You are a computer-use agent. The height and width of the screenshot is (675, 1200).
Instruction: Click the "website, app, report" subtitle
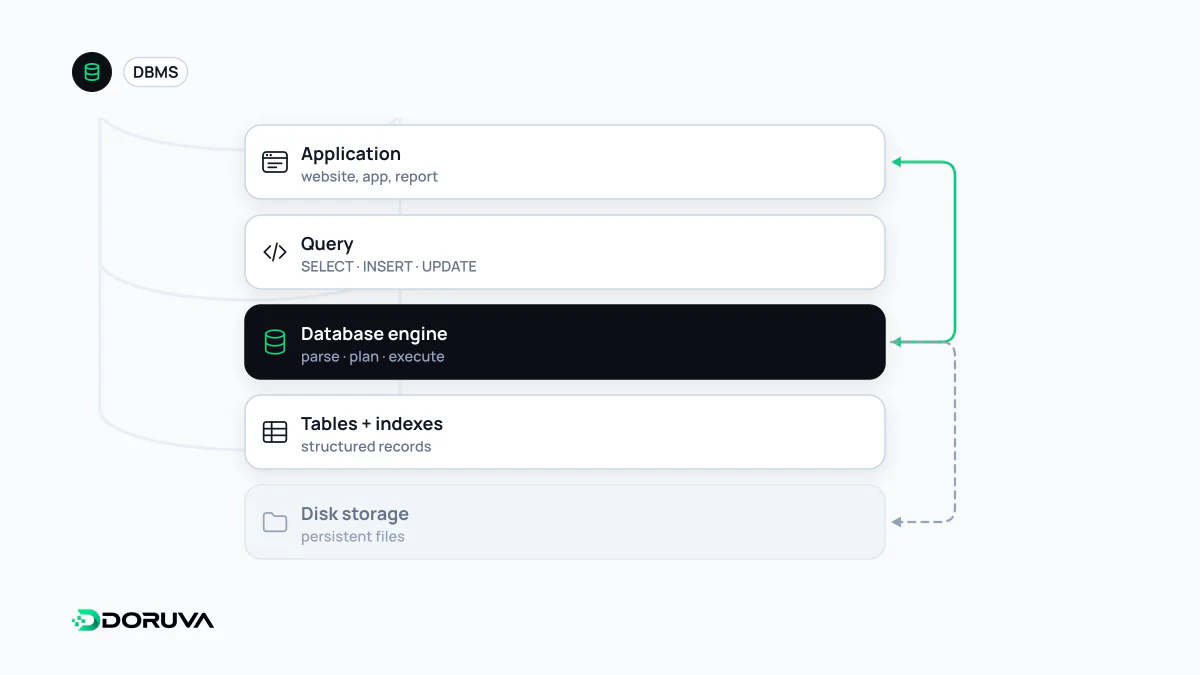pos(369,177)
